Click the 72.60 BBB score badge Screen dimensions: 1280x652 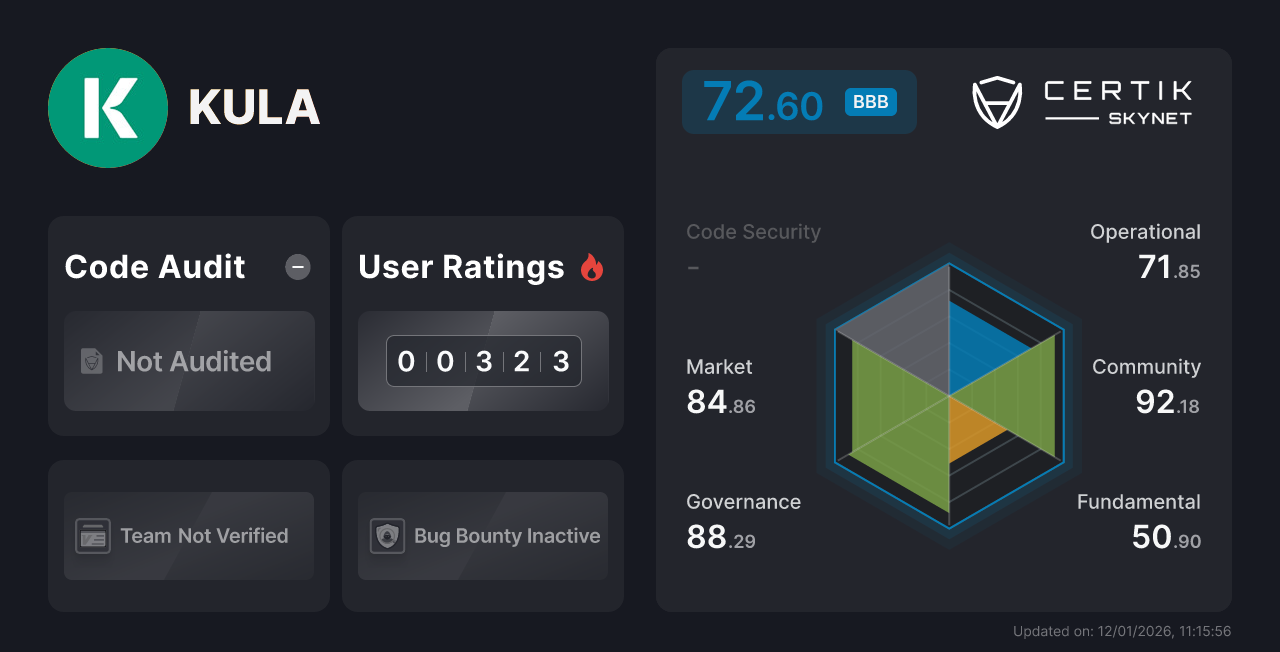[x=799, y=101]
